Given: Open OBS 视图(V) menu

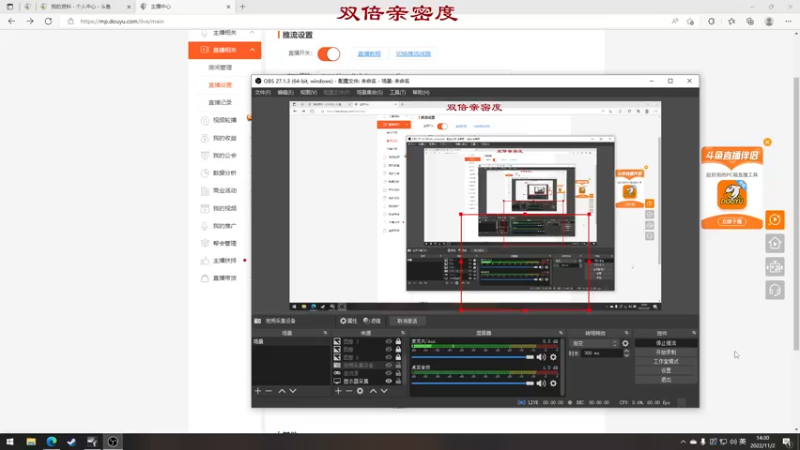Looking at the screenshot, I should [x=308, y=92].
